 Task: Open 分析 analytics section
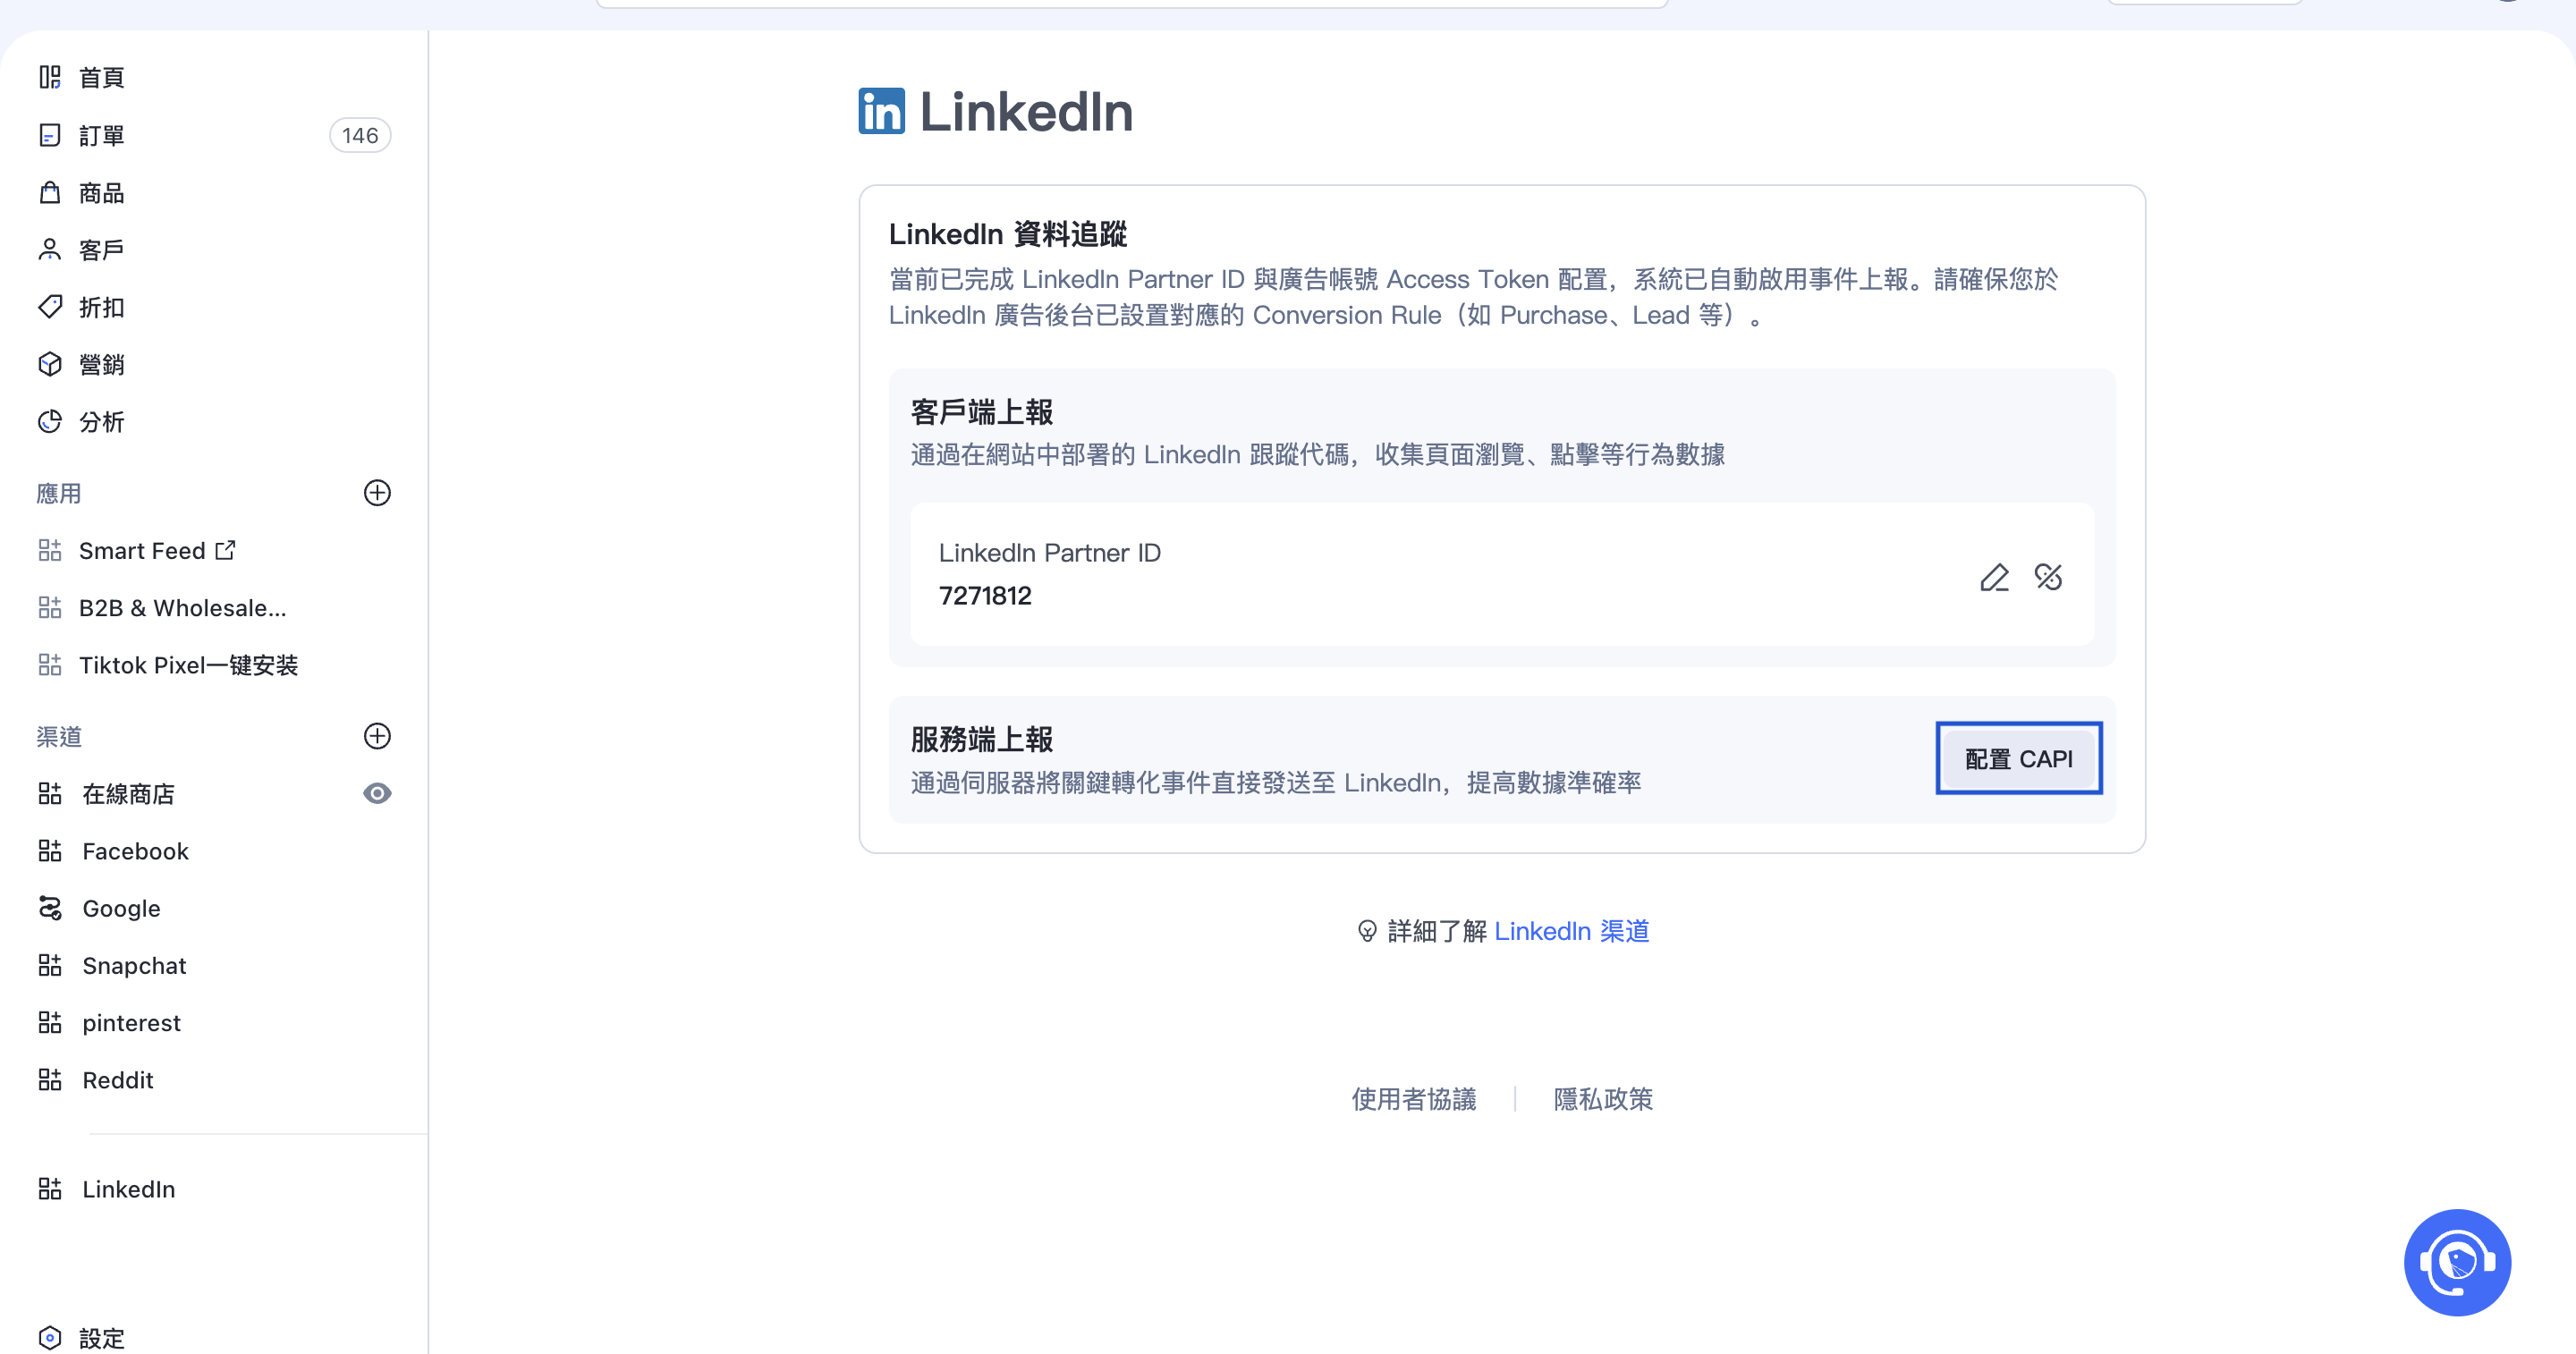coord(102,422)
